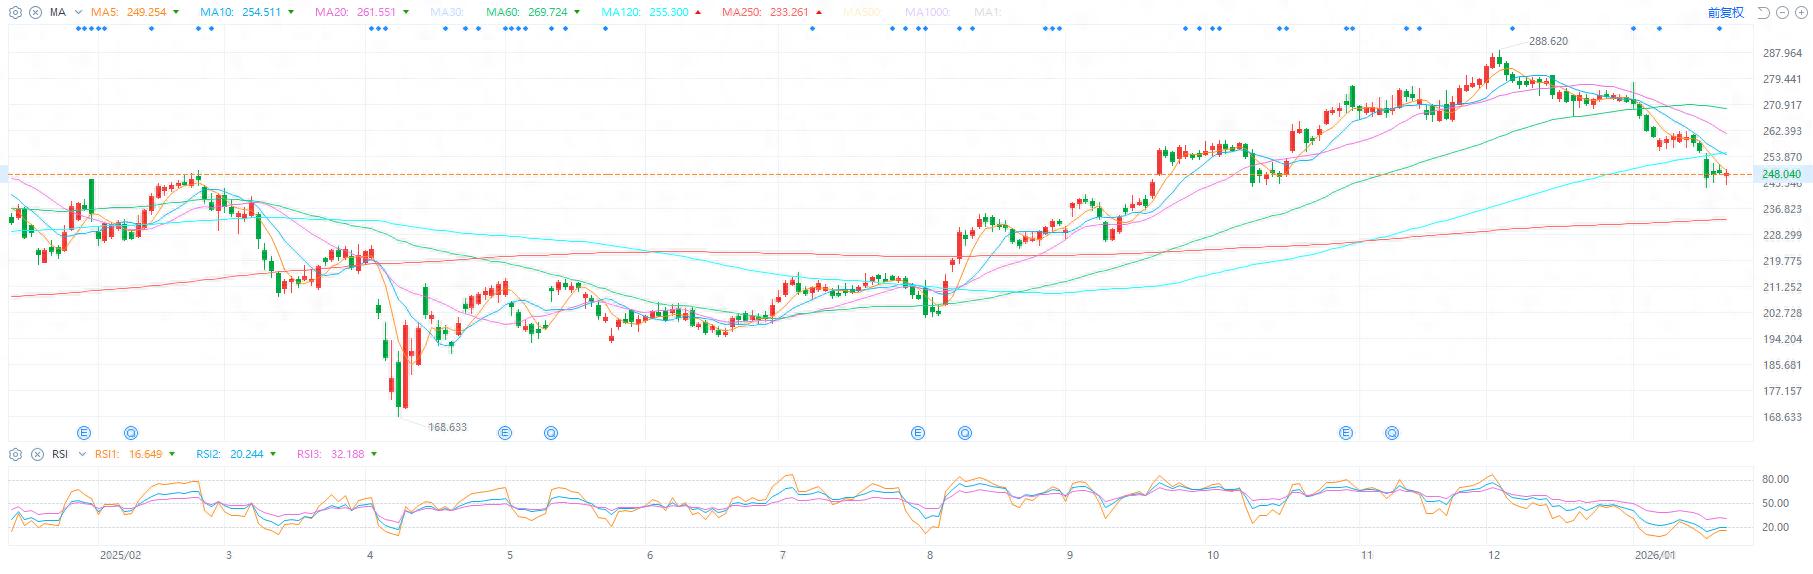Click the Q marker before month 5
Screen dimensions: 1813x574
click(551, 433)
